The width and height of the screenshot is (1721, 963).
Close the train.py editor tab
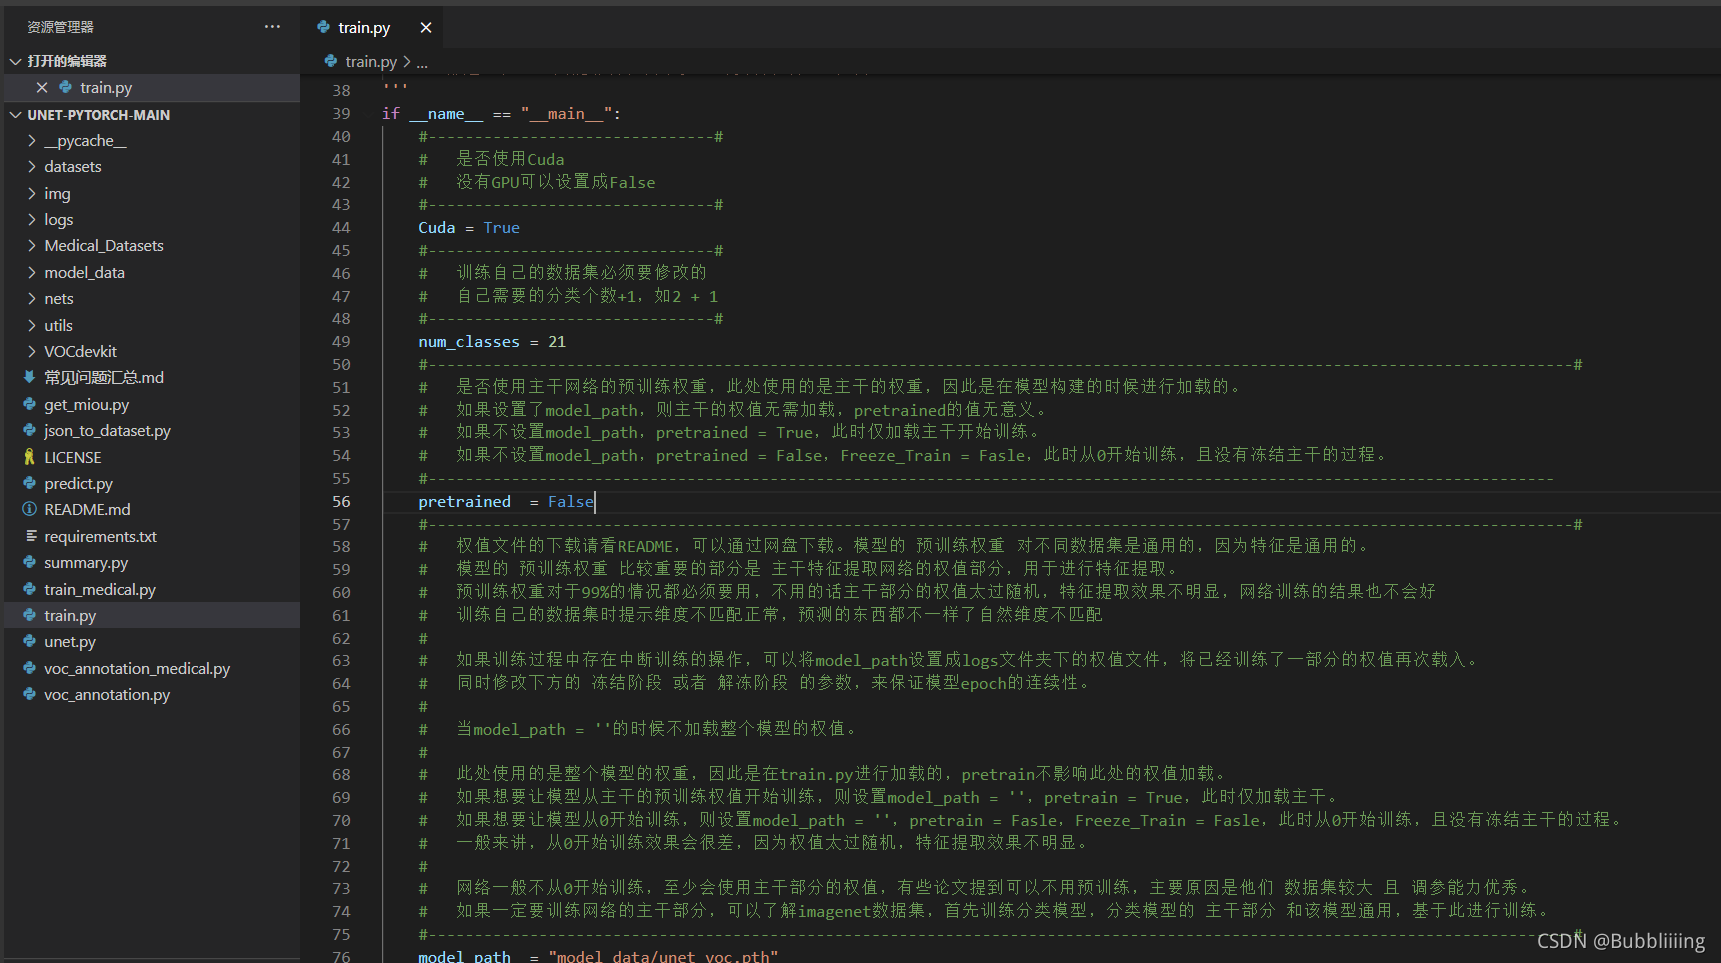point(426,28)
